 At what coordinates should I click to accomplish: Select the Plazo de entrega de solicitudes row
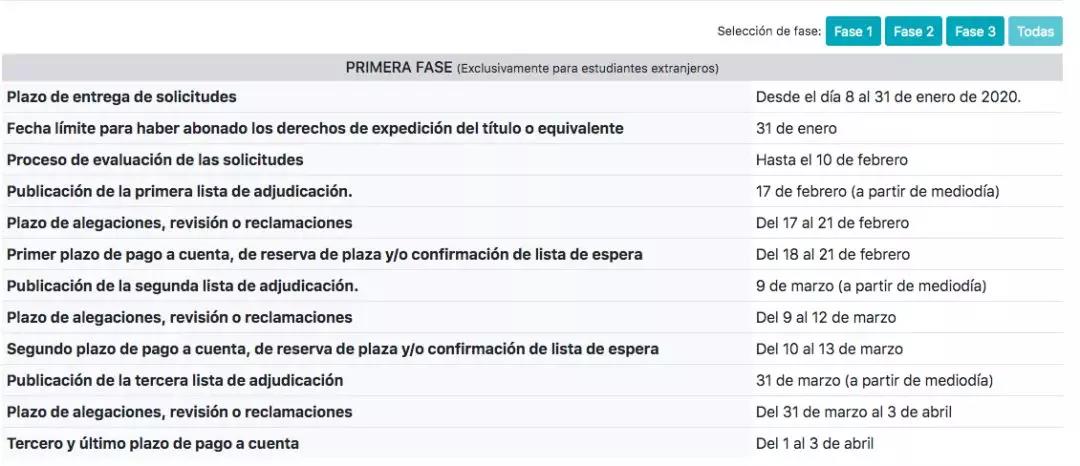[532, 97]
